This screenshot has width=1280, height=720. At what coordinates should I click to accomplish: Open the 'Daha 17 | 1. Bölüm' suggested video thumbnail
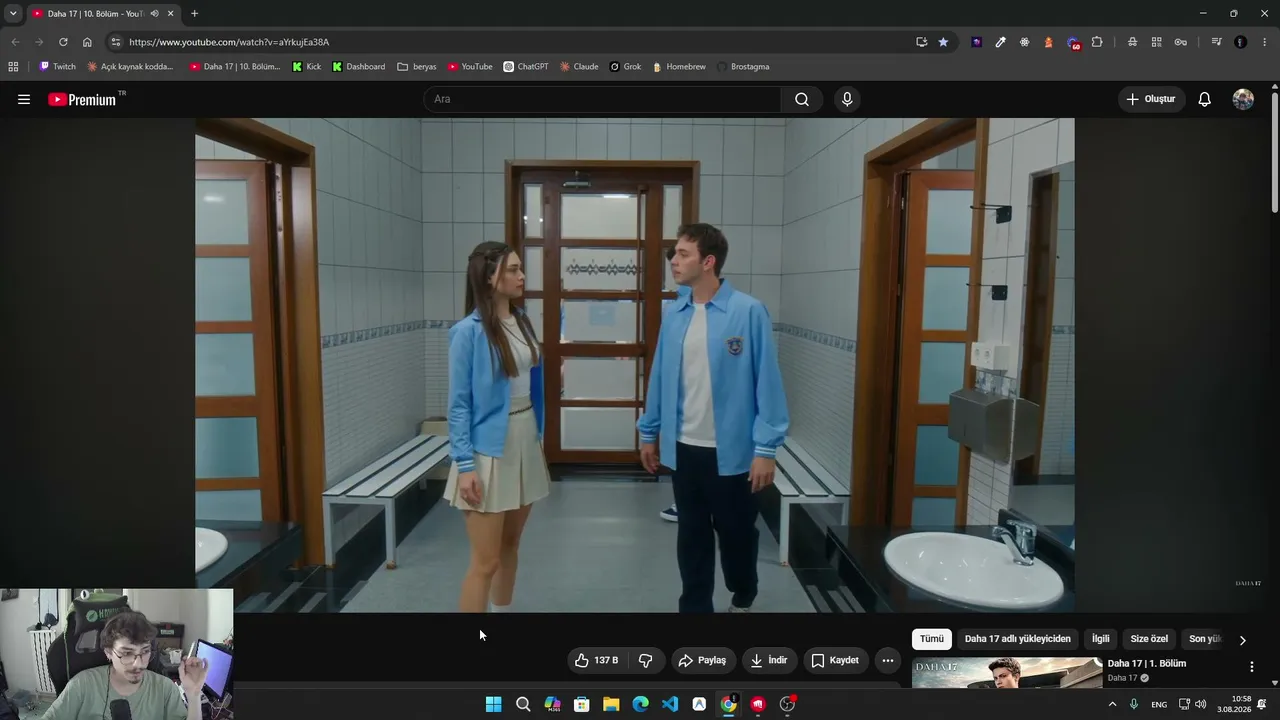1007,672
